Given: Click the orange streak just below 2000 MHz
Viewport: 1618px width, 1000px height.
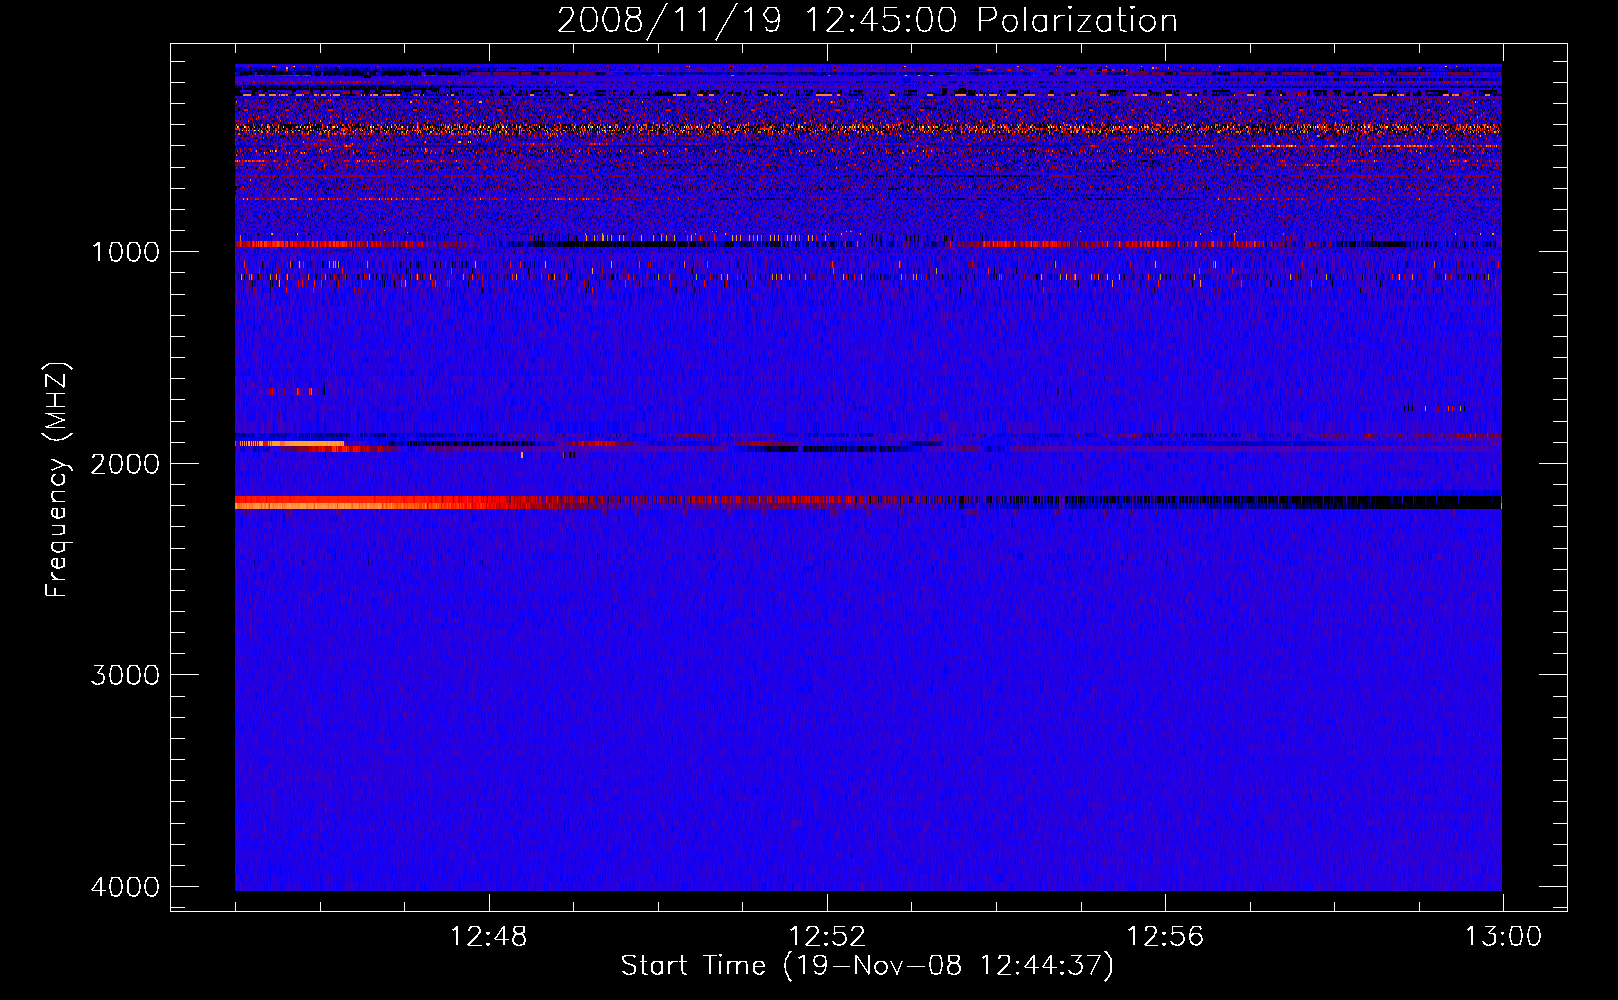Looking at the screenshot, I should tap(290, 442).
